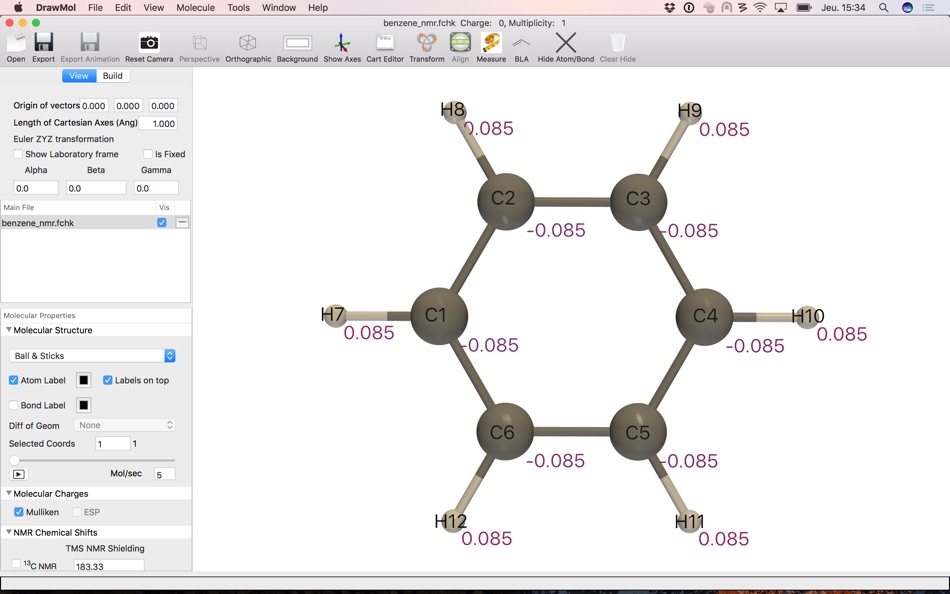
Task: Click the ESP charges checkbox
Action: click(x=77, y=512)
